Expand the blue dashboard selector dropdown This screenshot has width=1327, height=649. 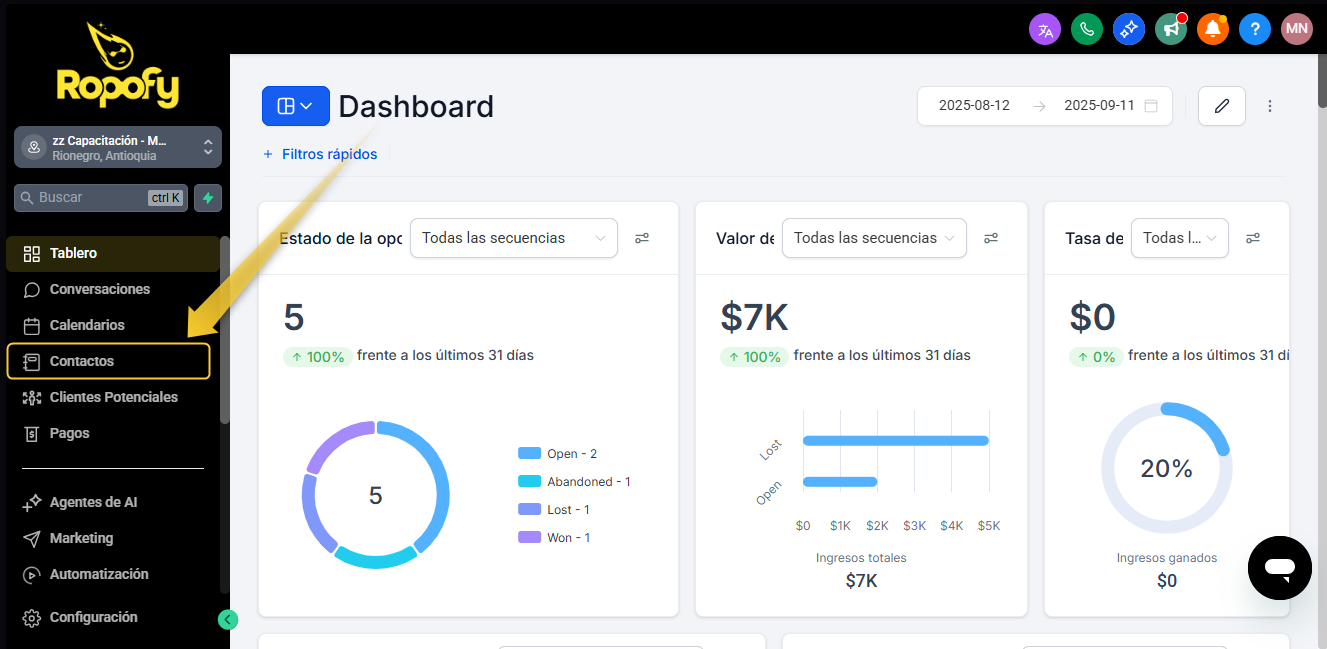[295, 106]
